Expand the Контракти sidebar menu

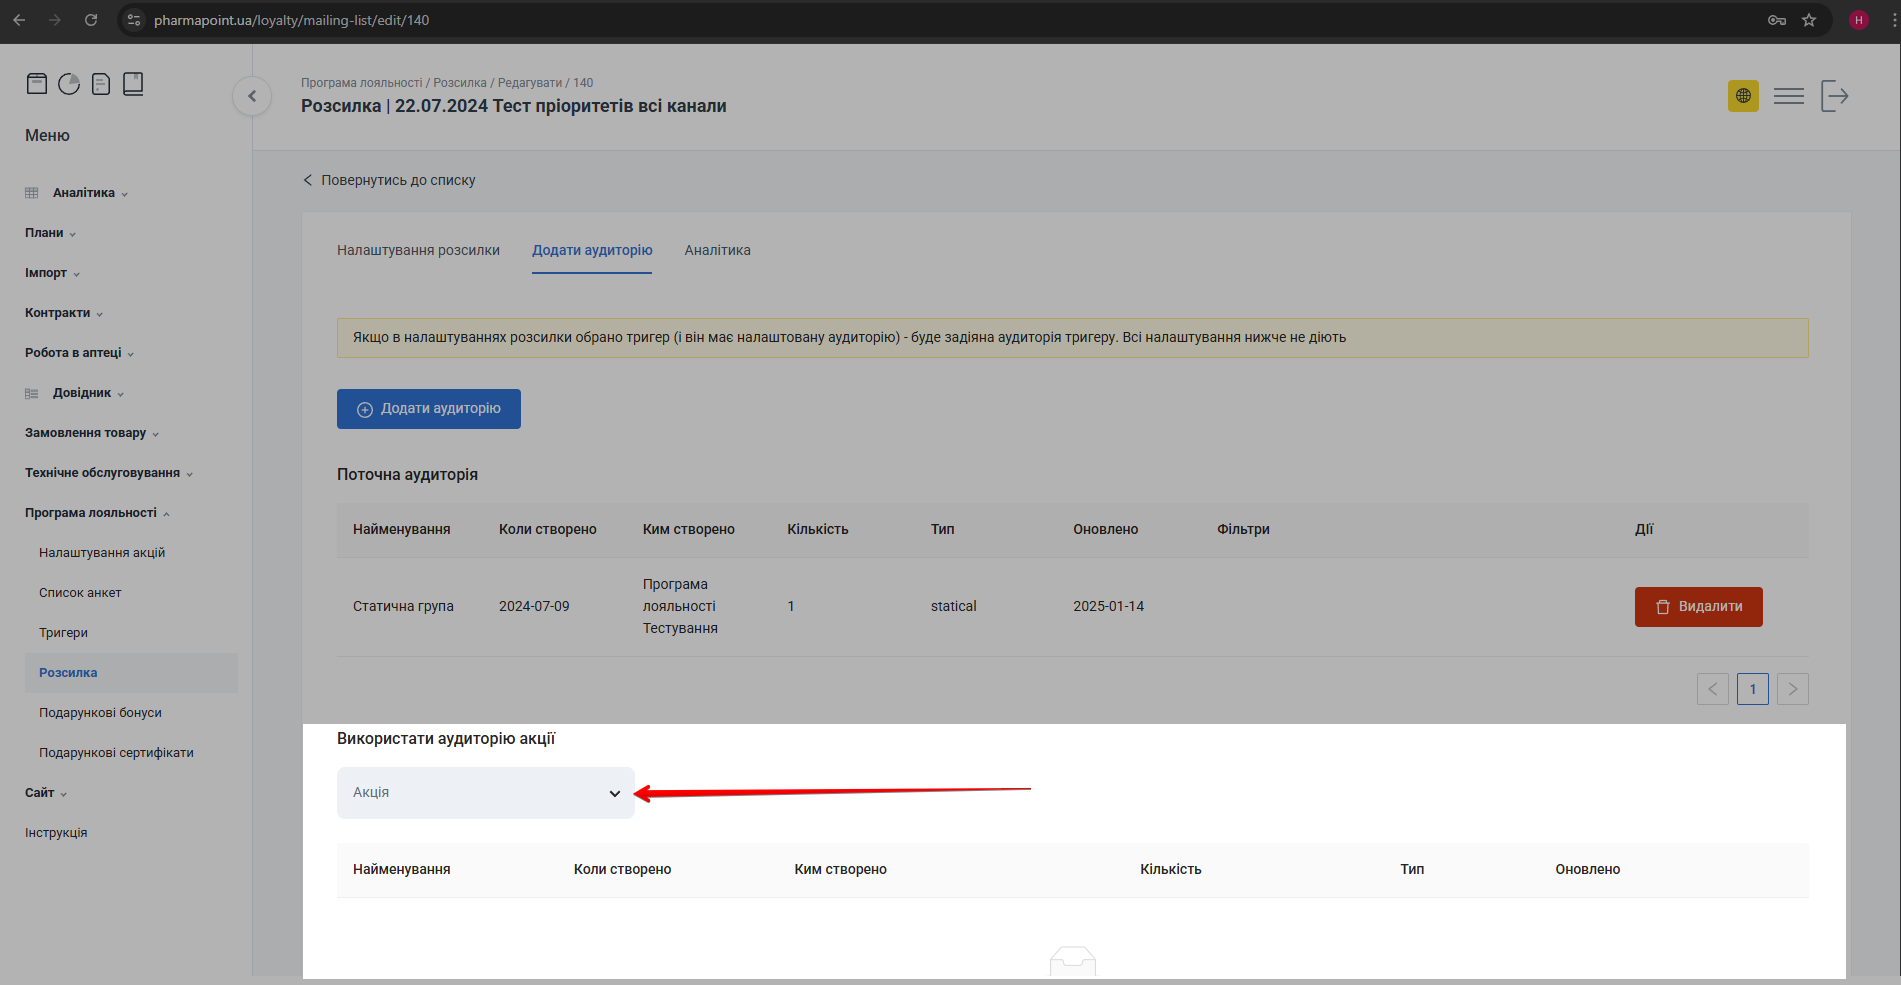64,313
